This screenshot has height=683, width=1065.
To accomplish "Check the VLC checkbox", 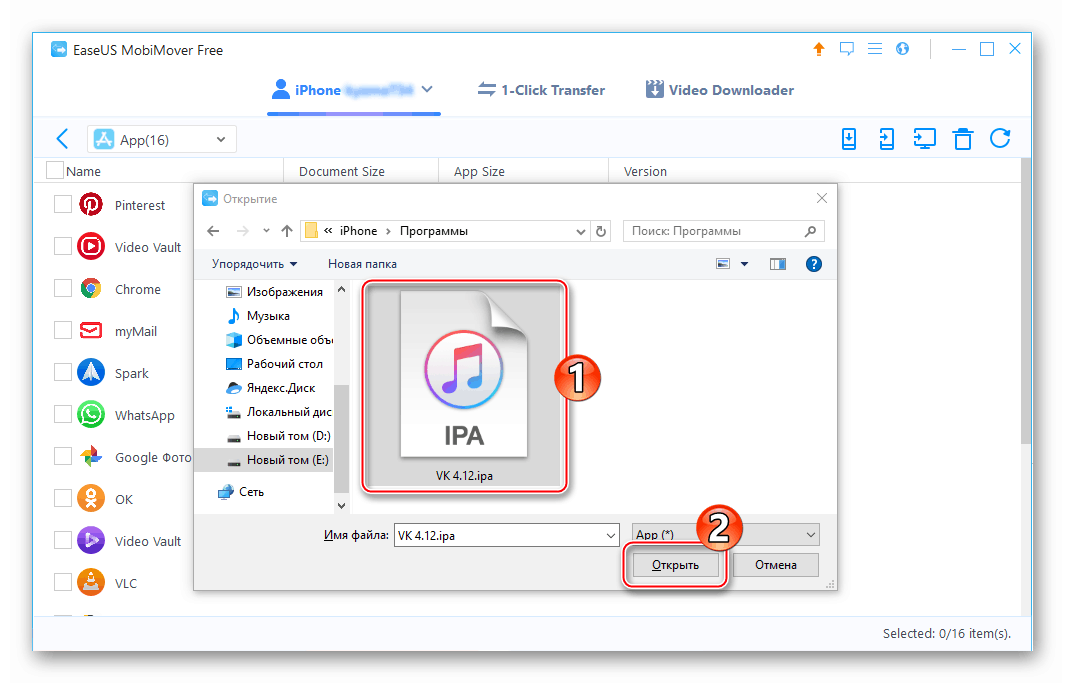I will pyautogui.click(x=62, y=583).
